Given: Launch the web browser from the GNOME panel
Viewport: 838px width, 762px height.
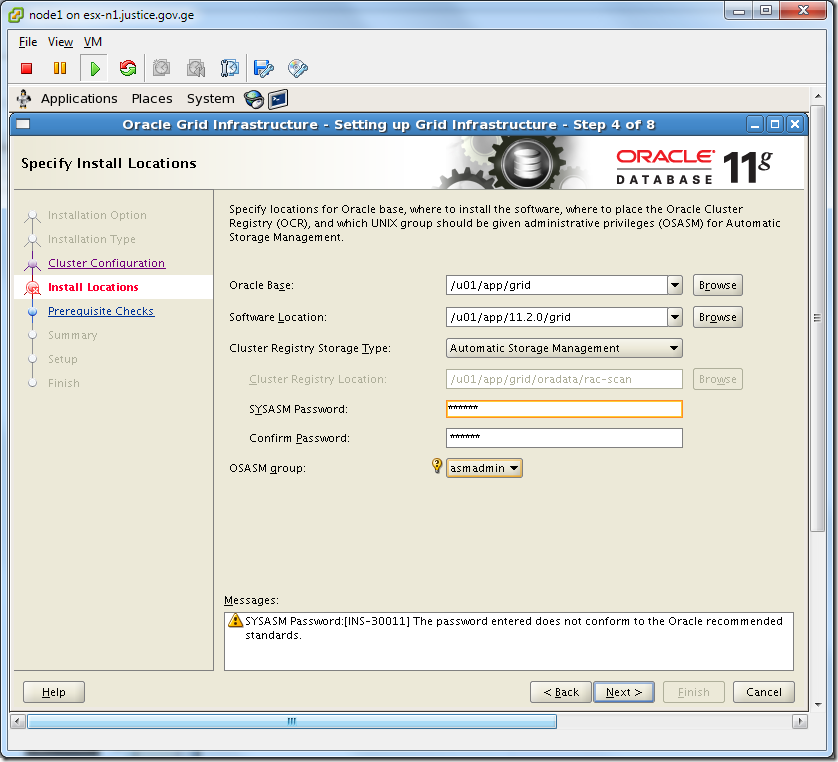Looking at the screenshot, I should 254,99.
